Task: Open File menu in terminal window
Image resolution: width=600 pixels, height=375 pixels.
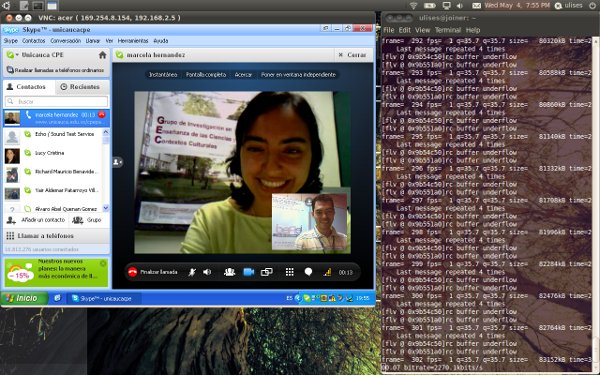Action: click(x=388, y=30)
